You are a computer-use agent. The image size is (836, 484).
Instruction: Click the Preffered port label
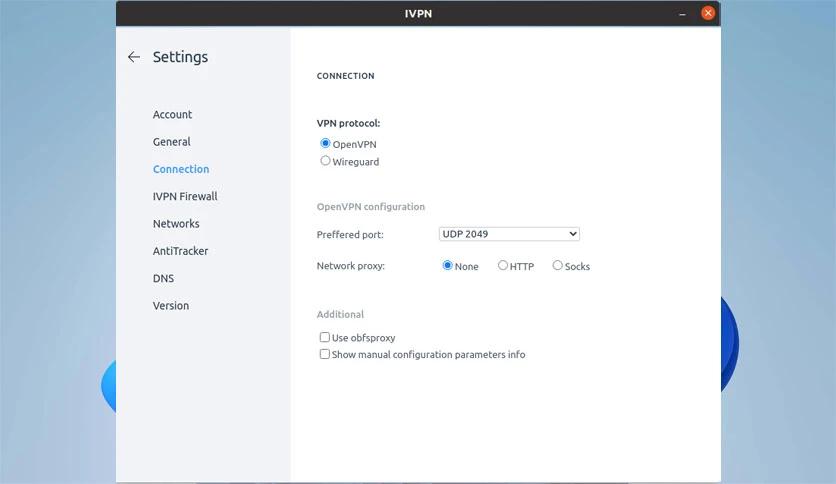pos(350,235)
